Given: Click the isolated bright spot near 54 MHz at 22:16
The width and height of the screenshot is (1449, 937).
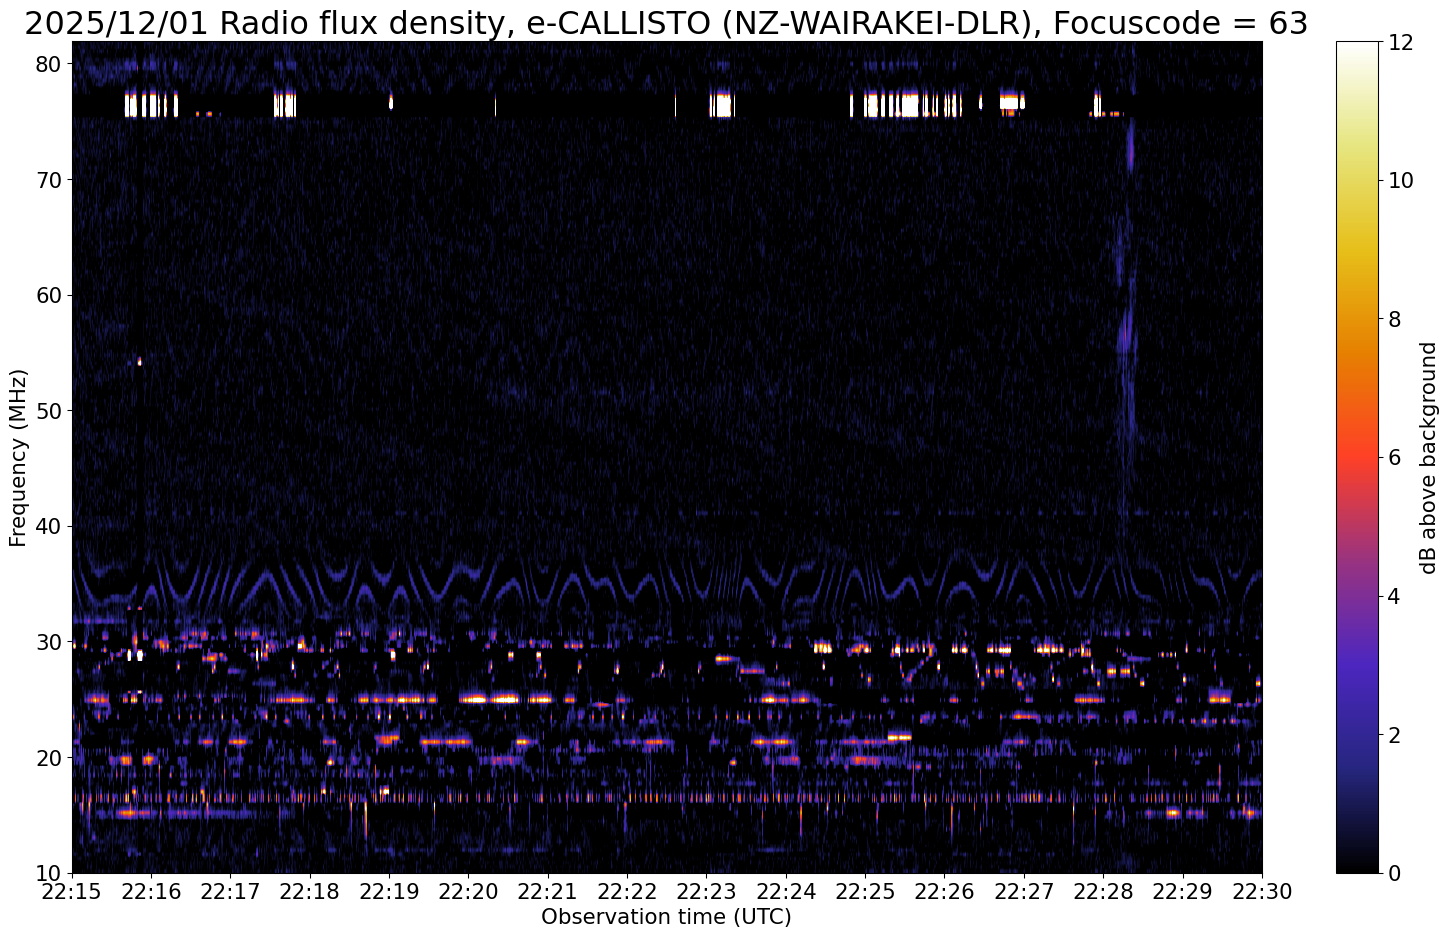Looking at the screenshot, I should tap(139, 361).
